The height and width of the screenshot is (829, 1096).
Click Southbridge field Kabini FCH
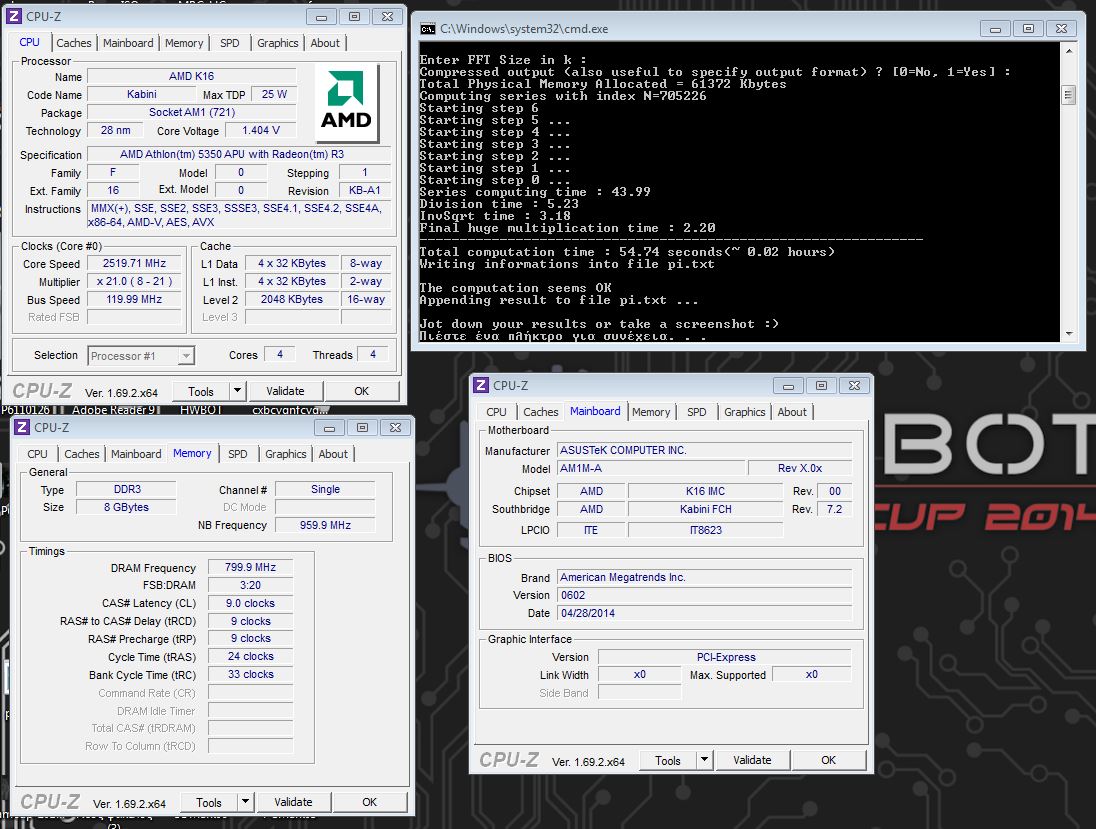point(705,509)
